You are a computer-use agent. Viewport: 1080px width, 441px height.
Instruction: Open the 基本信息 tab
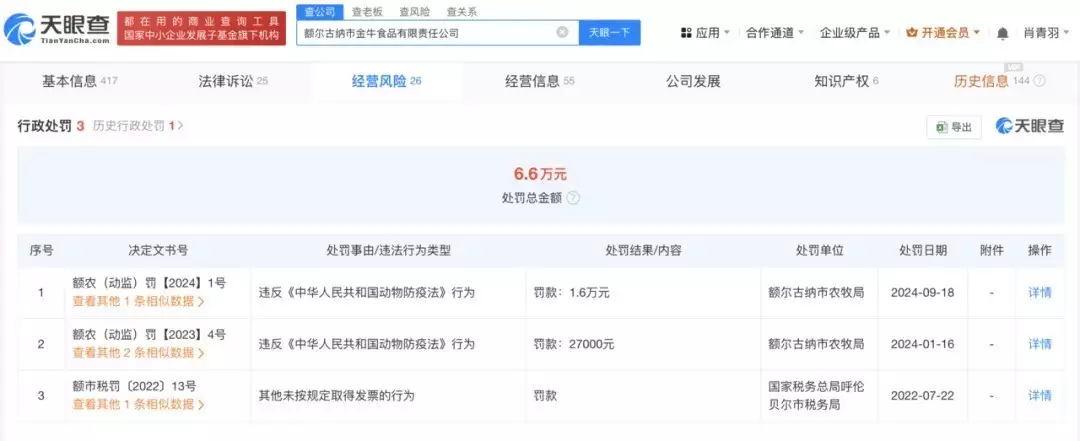80,81
